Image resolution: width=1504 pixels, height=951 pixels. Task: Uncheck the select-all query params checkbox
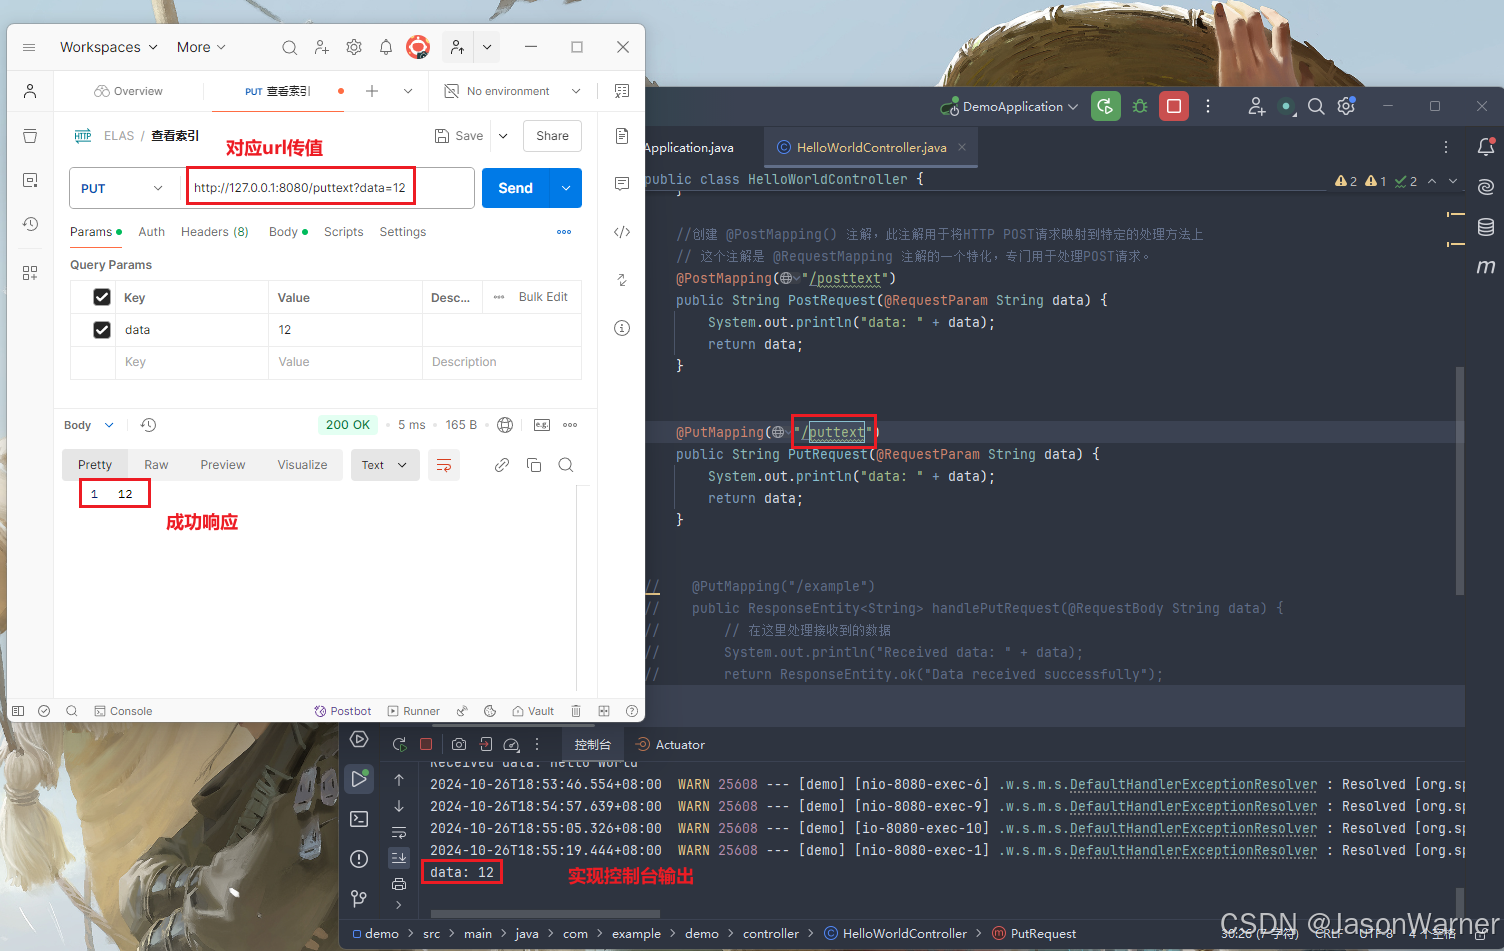(x=101, y=296)
